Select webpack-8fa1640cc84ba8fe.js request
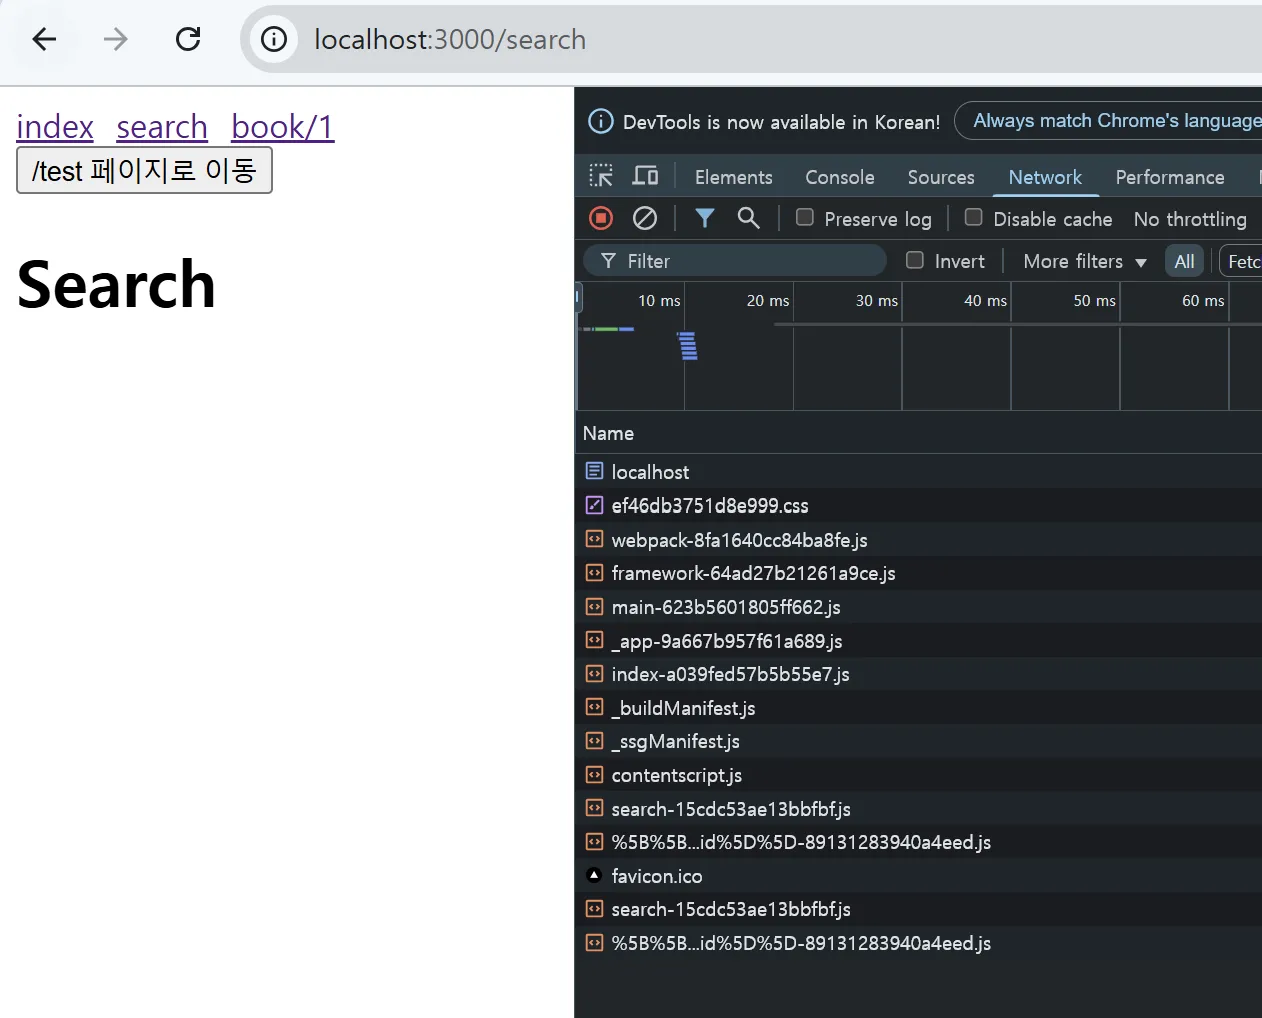This screenshot has width=1262, height=1018. point(918,539)
